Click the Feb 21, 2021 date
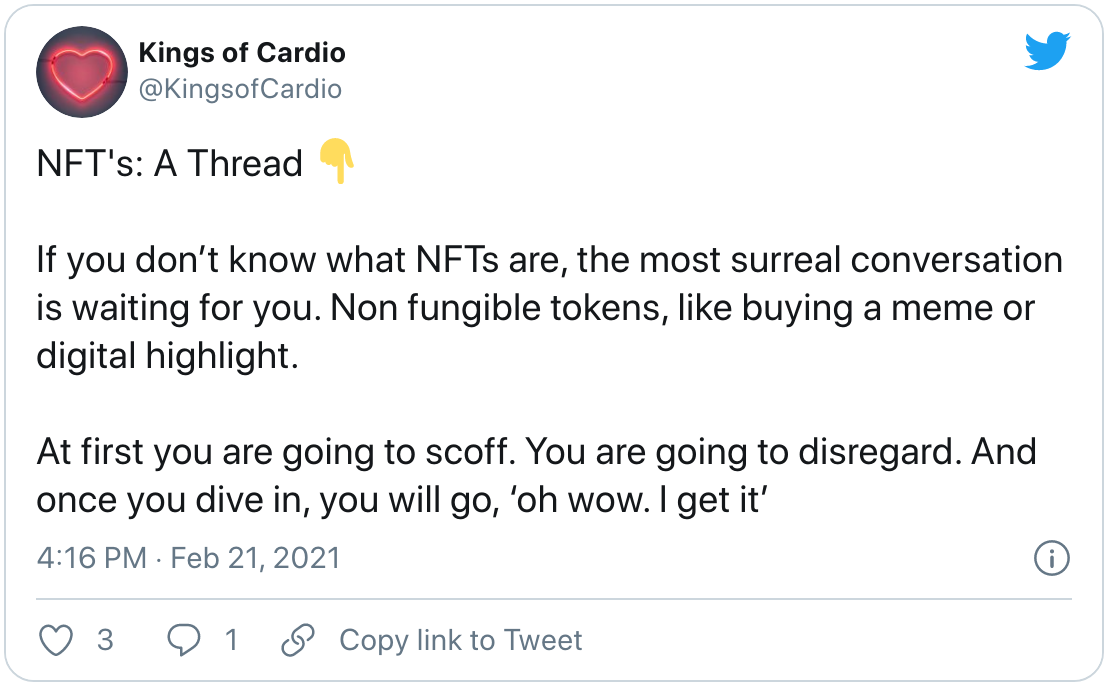Image resolution: width=1108 pixels, height=686 pixels. [x=255, y=558]
